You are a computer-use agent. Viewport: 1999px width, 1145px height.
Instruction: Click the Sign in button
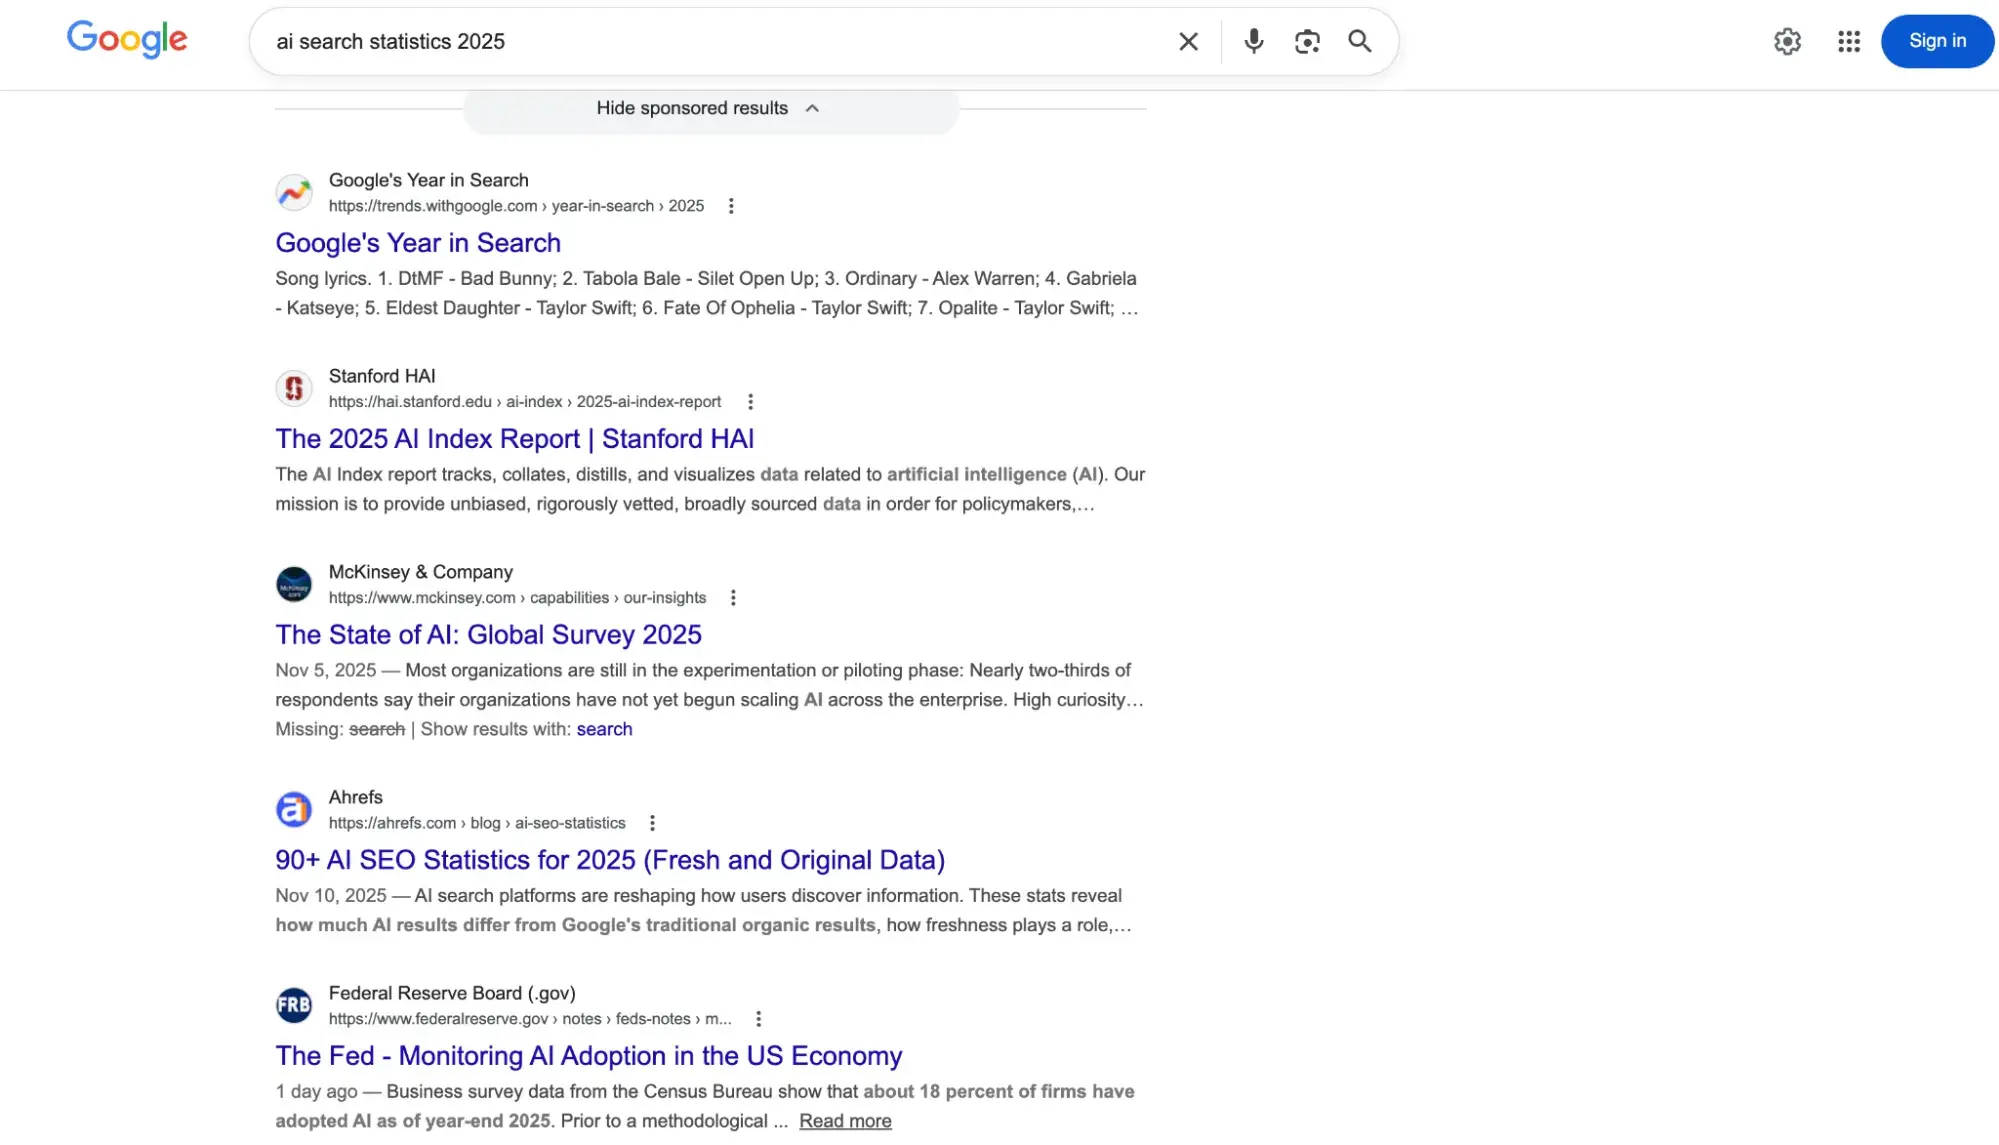(1936, 41)
